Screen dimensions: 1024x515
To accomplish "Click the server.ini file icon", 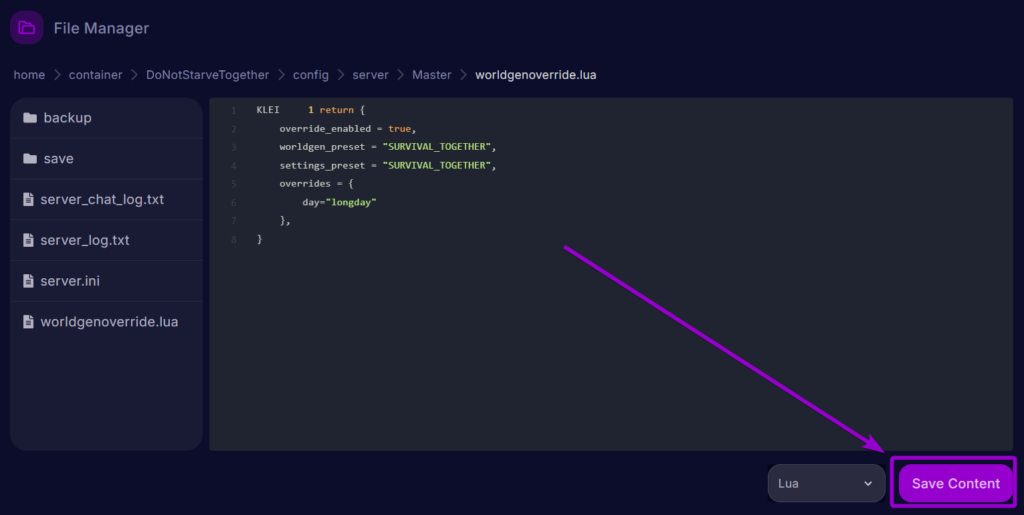I will [x=28, y=282].
